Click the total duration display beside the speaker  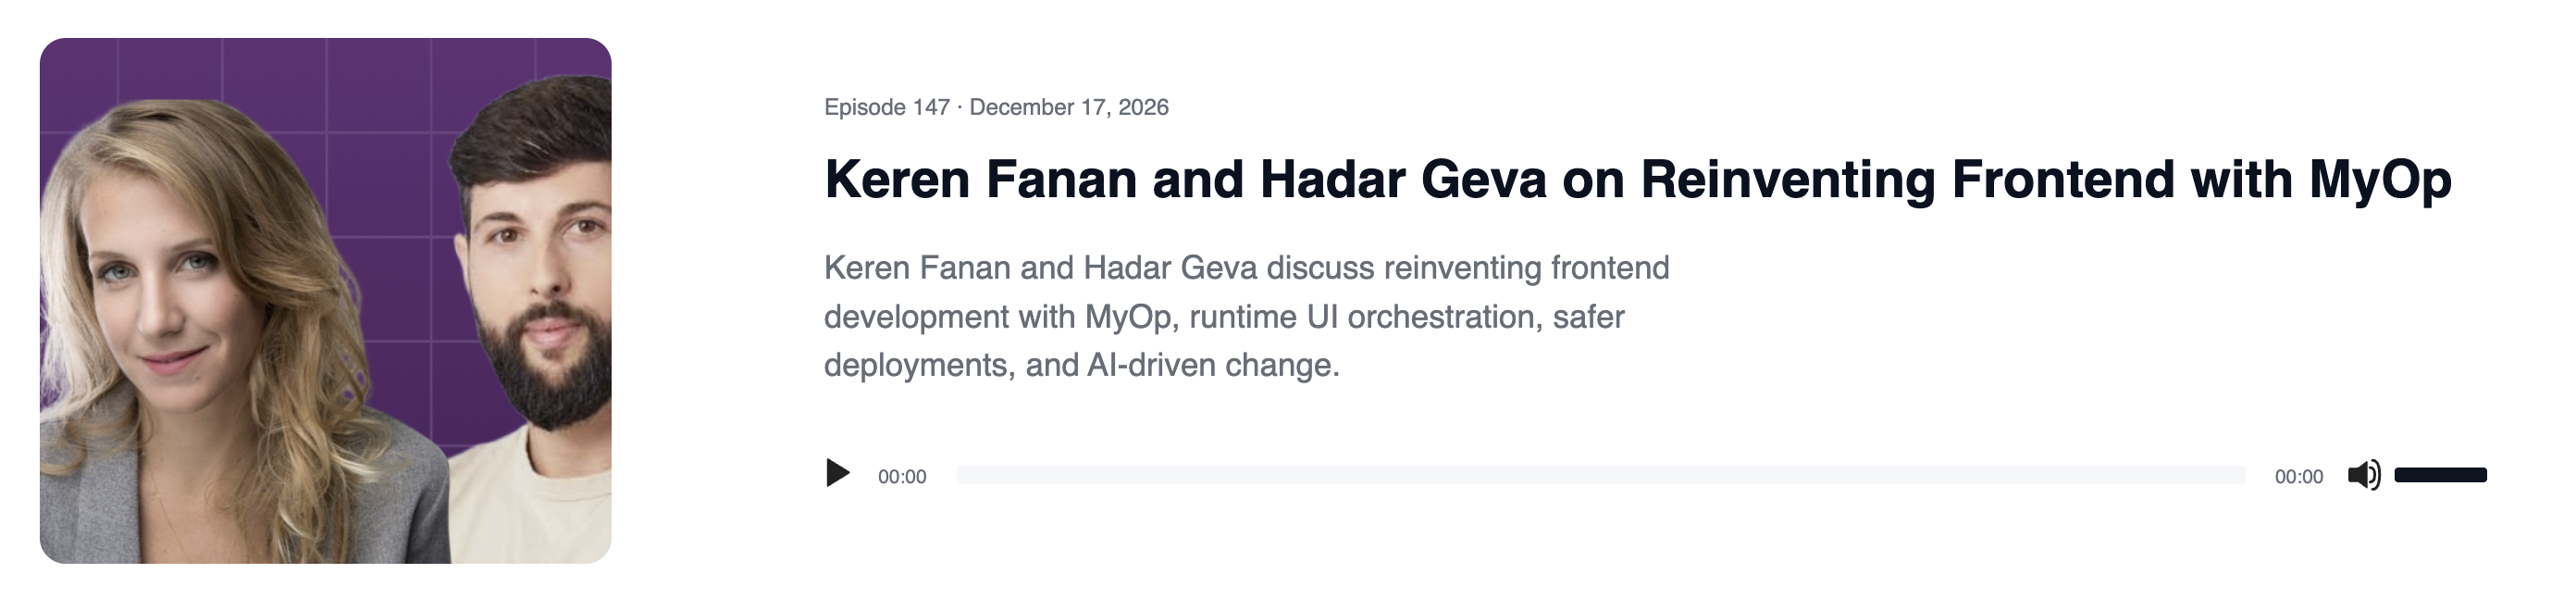2298,477
